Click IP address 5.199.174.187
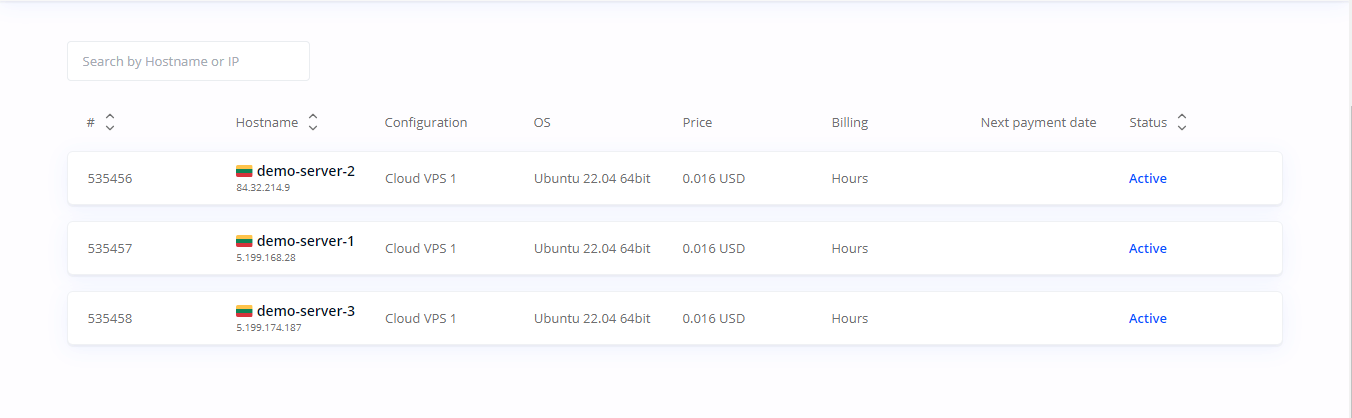This screenshot has width=1352, height=418. click(268, 328)
